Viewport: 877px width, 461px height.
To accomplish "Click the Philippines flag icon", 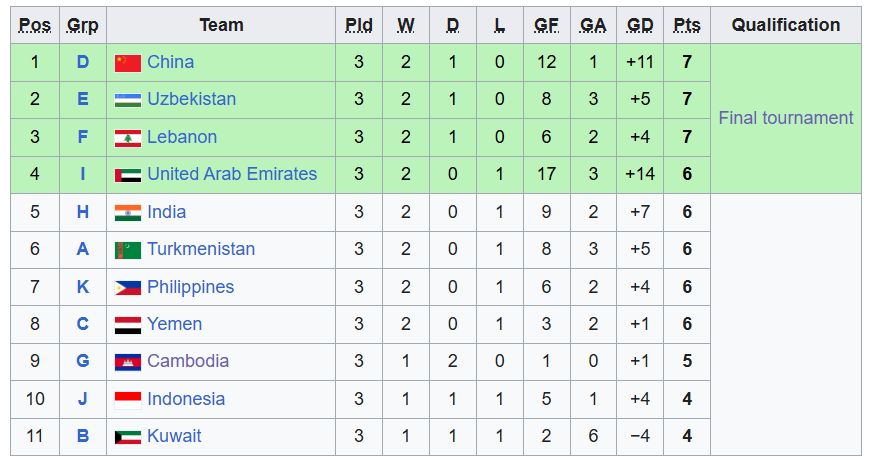I will pos(128,288).
